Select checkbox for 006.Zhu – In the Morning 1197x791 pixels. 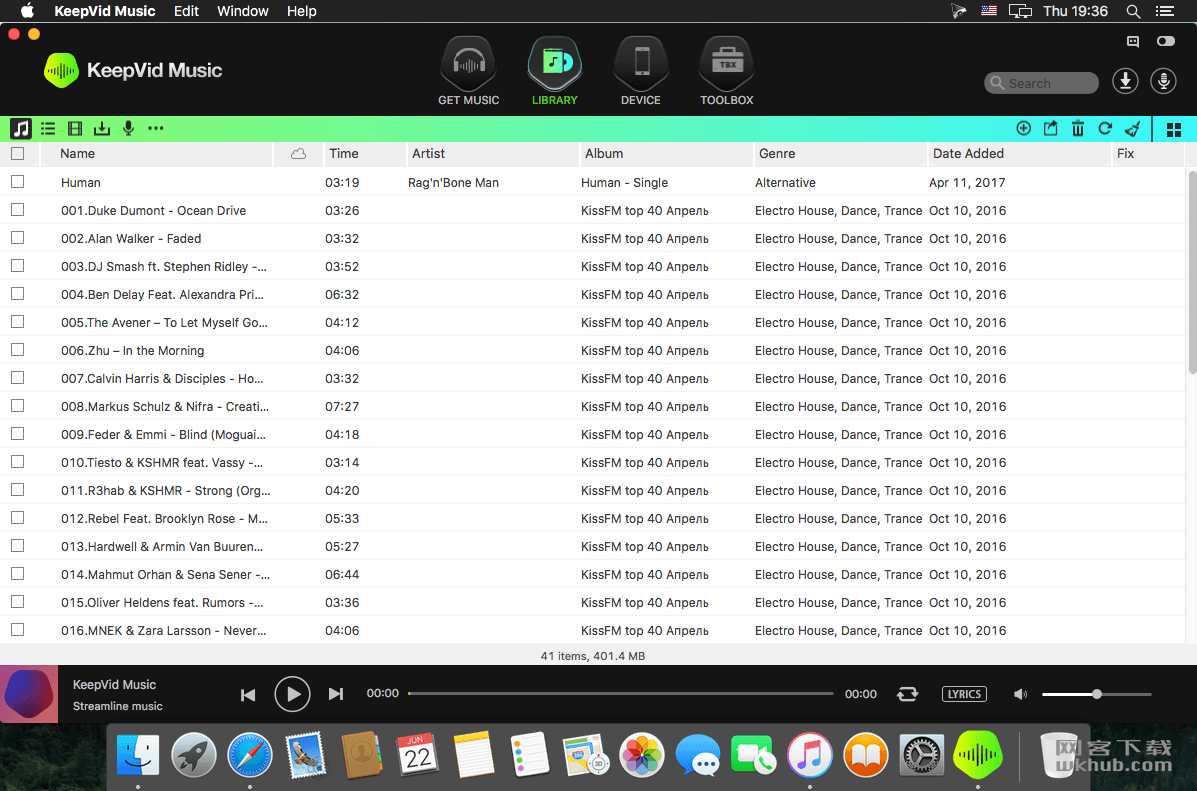18,350
